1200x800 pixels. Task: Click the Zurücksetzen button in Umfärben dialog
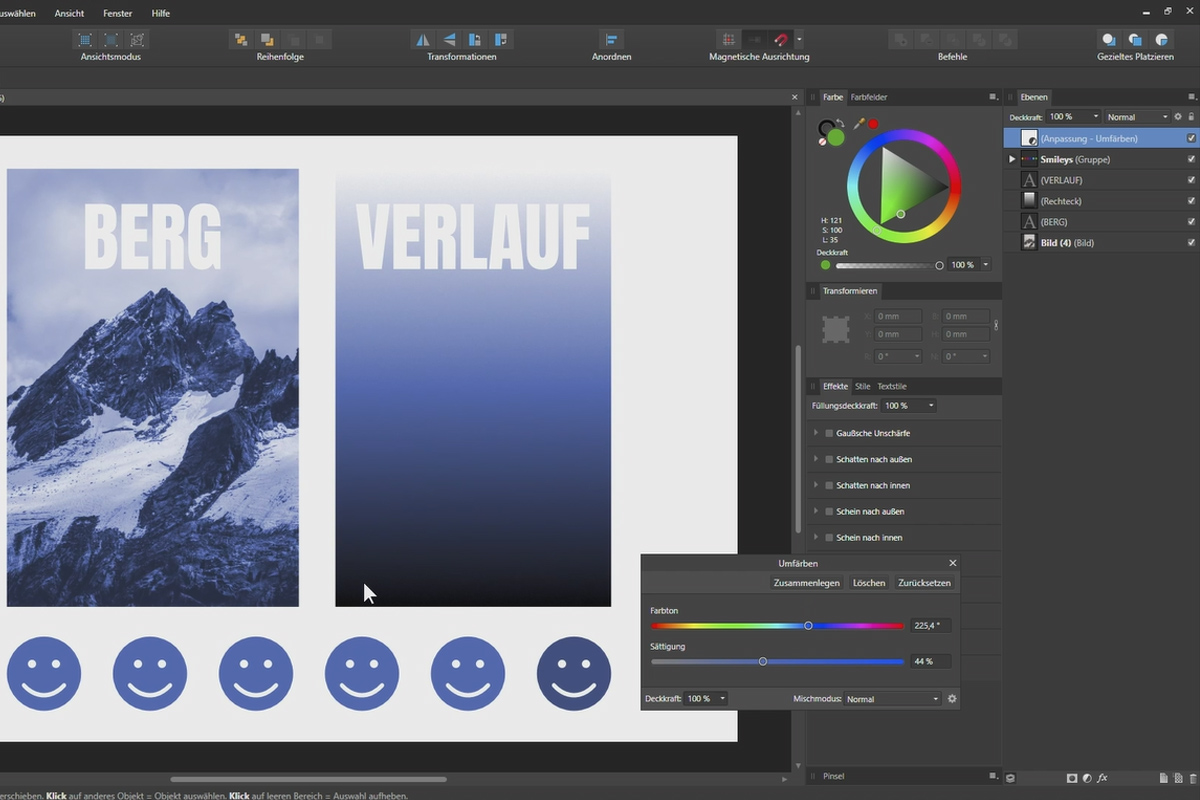(924, 582)
